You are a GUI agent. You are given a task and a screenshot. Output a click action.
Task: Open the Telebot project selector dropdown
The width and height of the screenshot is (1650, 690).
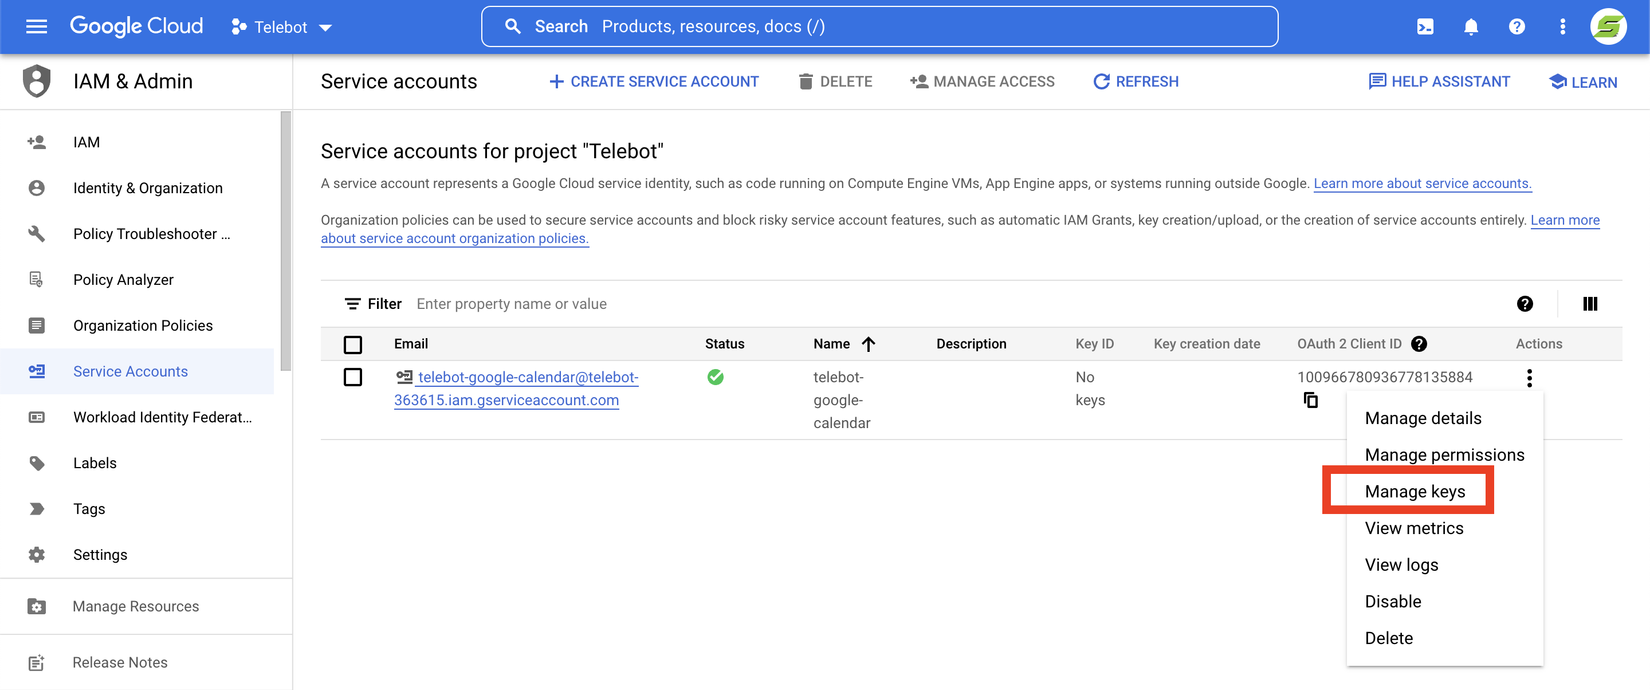[282, 27]
